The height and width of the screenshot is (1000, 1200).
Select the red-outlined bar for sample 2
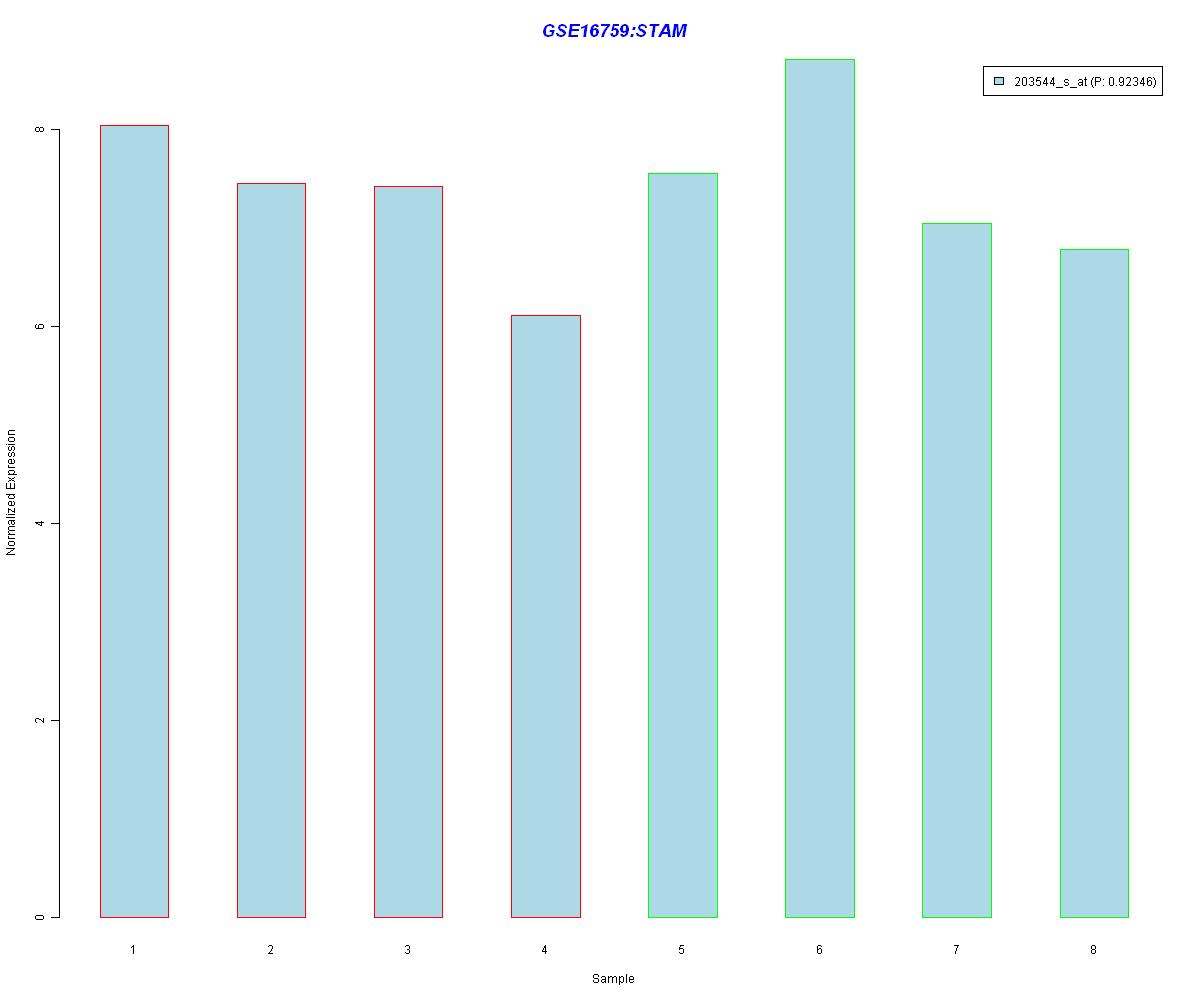click(x=271, y=550)
